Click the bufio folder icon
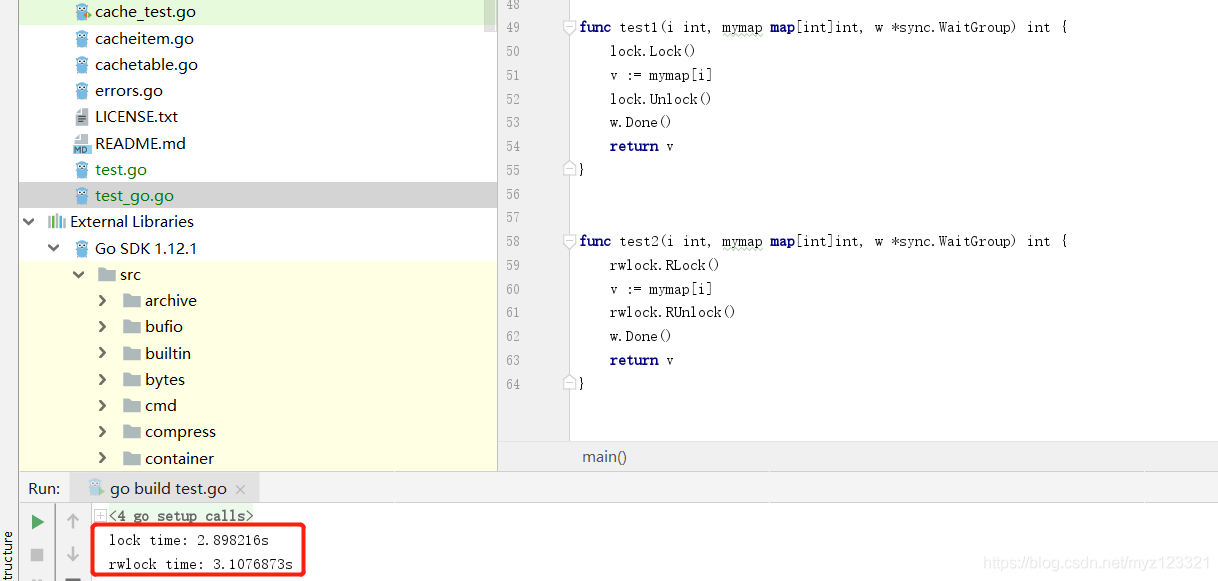Screen dimensions: 1218x581 click(x=131, y=326)
